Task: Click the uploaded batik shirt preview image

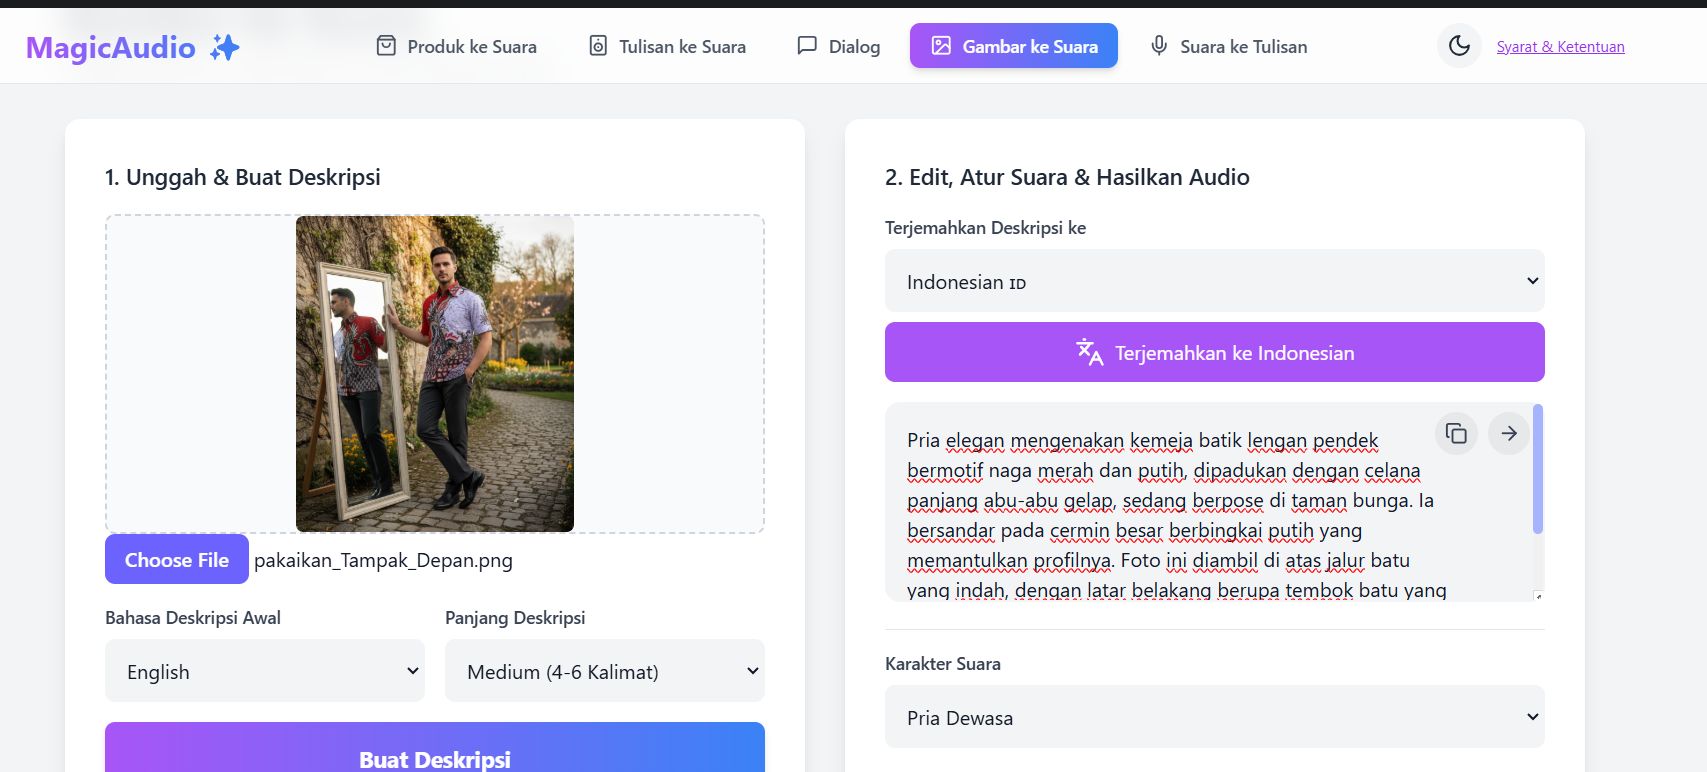Action: 435,374
